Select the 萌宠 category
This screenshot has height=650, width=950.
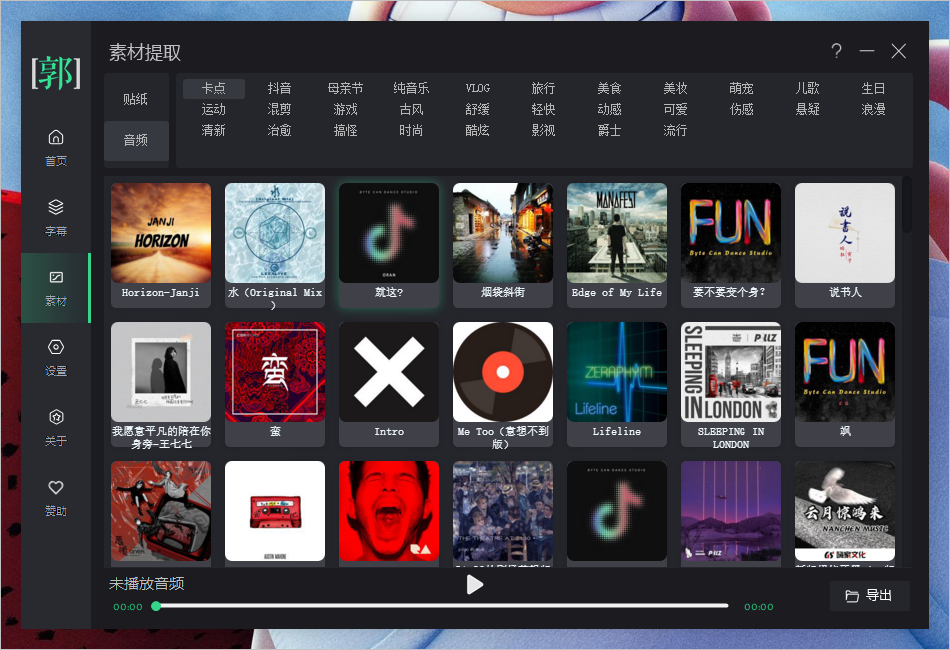pyautogui.click(x=742, y=88)
